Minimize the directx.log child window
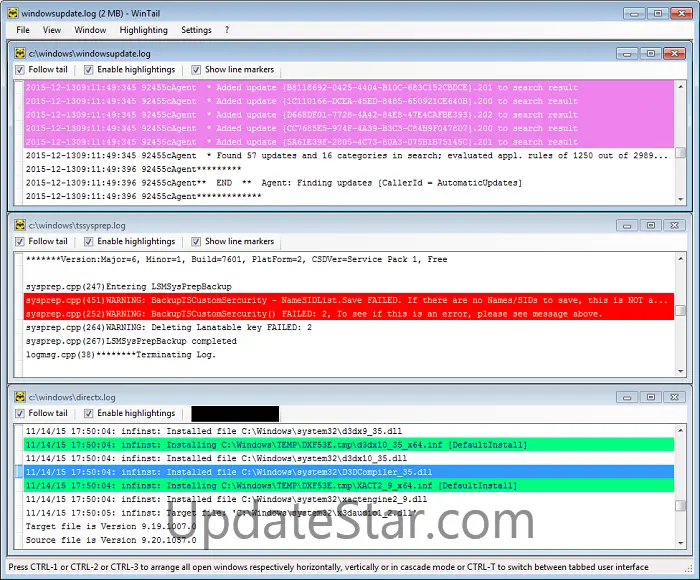This screenshot has width=700, height=580. [x=627, y=397]
